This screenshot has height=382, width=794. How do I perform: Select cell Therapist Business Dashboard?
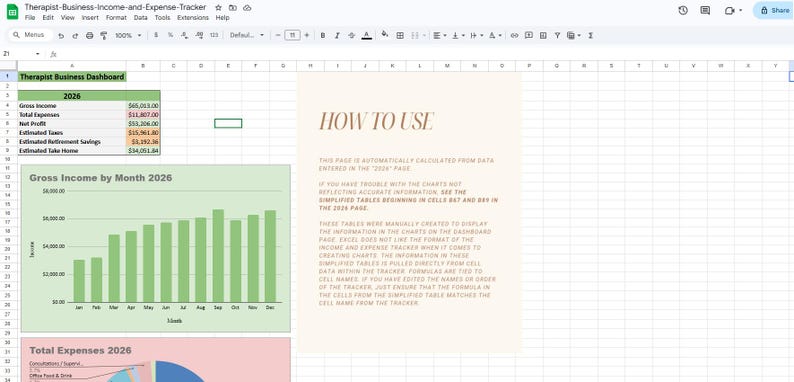point(72,77)
